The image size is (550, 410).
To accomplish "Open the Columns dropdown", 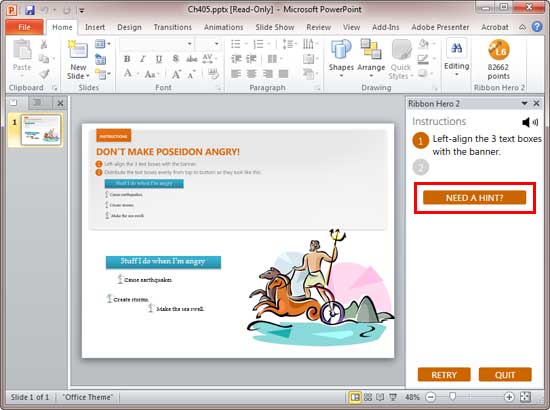I will pyautogui.click(x=274, y=59).
